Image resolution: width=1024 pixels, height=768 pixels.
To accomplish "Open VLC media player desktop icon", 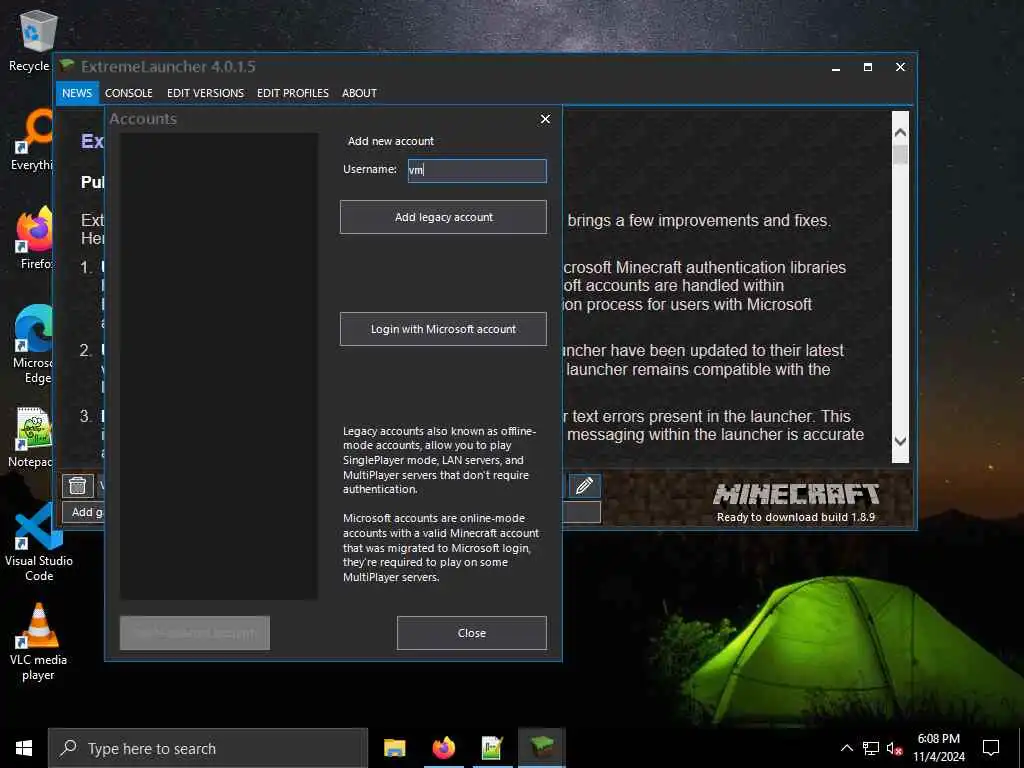I will point(39,643).
